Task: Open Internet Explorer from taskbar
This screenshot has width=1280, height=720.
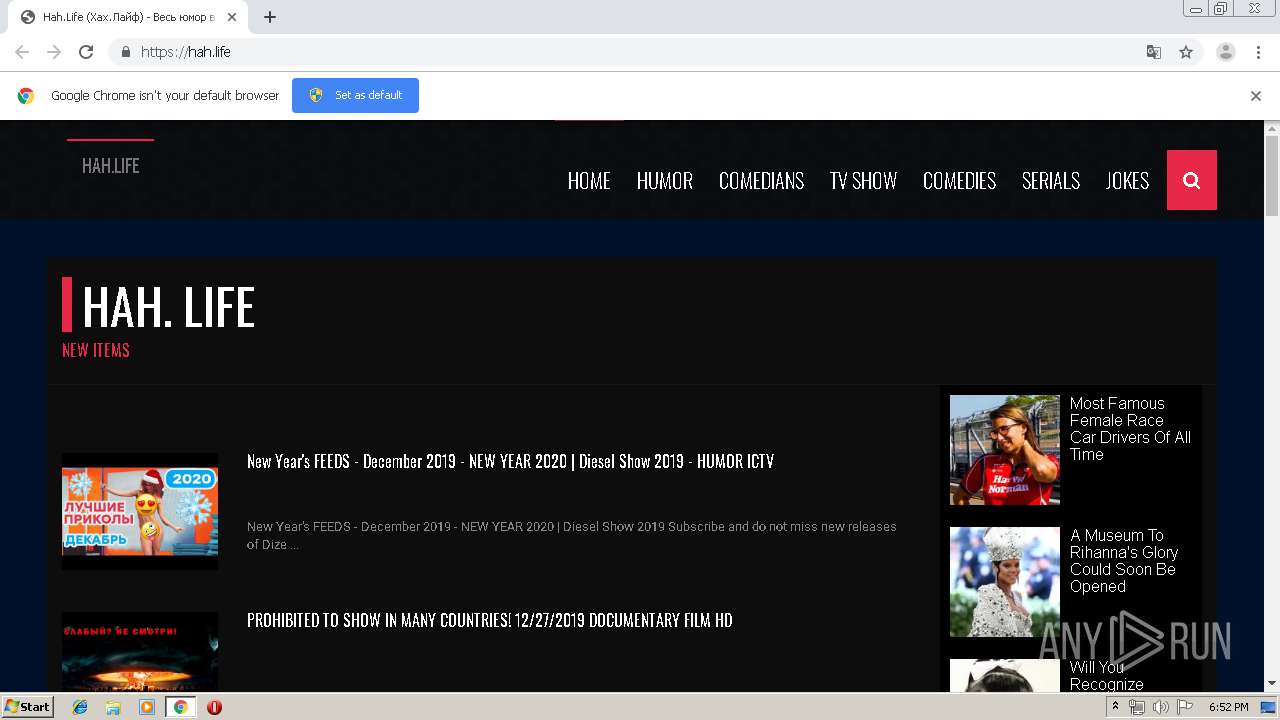Action: coord(80,707)
